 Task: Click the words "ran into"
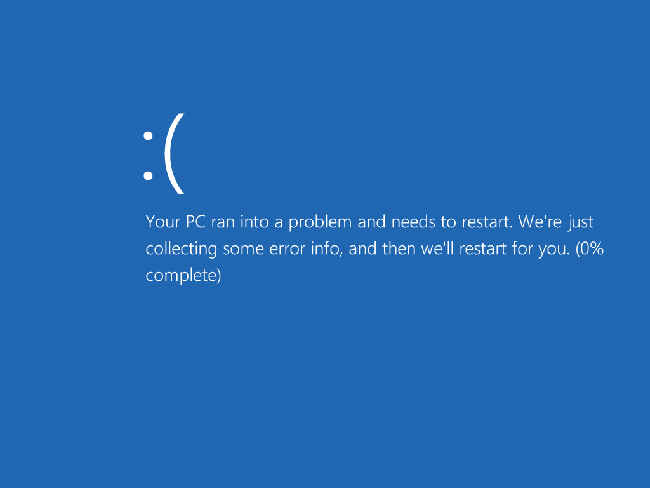pyautogui.click(x=240, y=222)
